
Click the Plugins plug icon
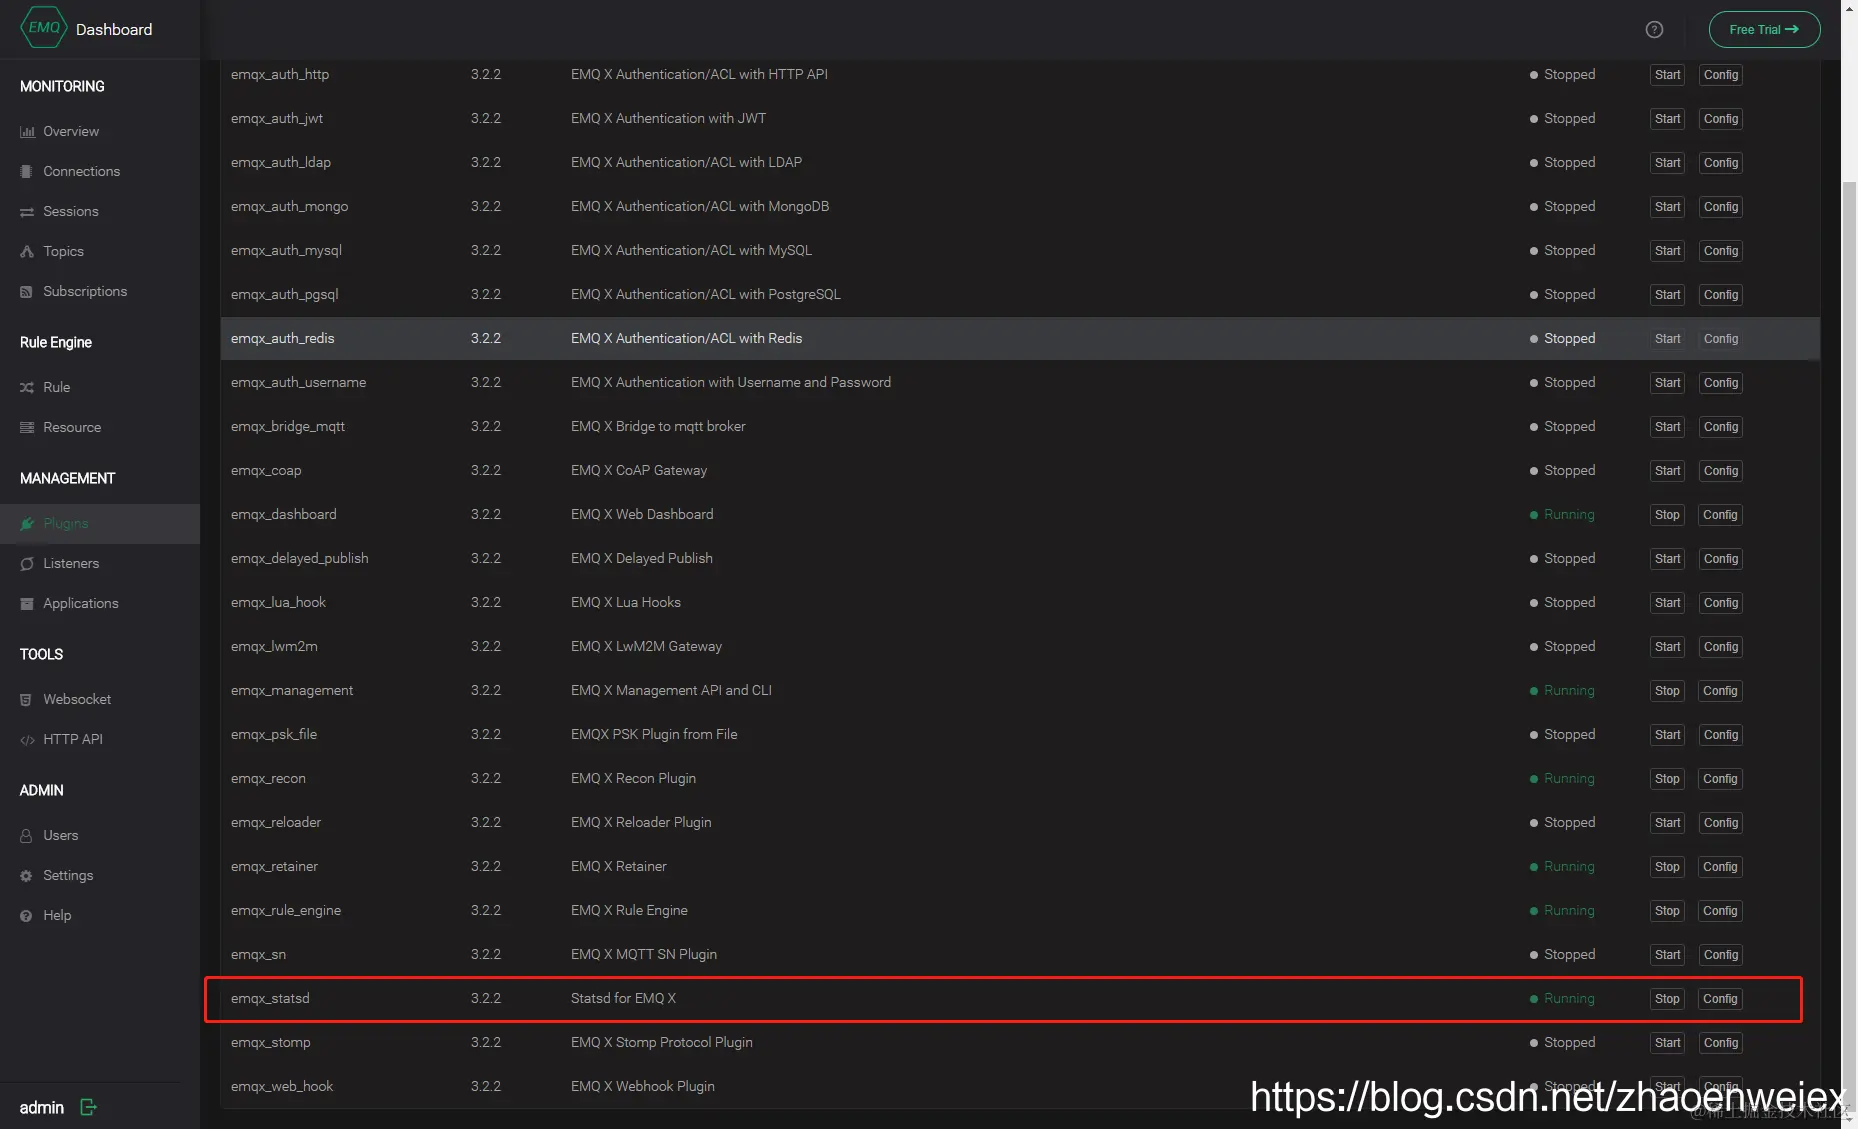27,524
